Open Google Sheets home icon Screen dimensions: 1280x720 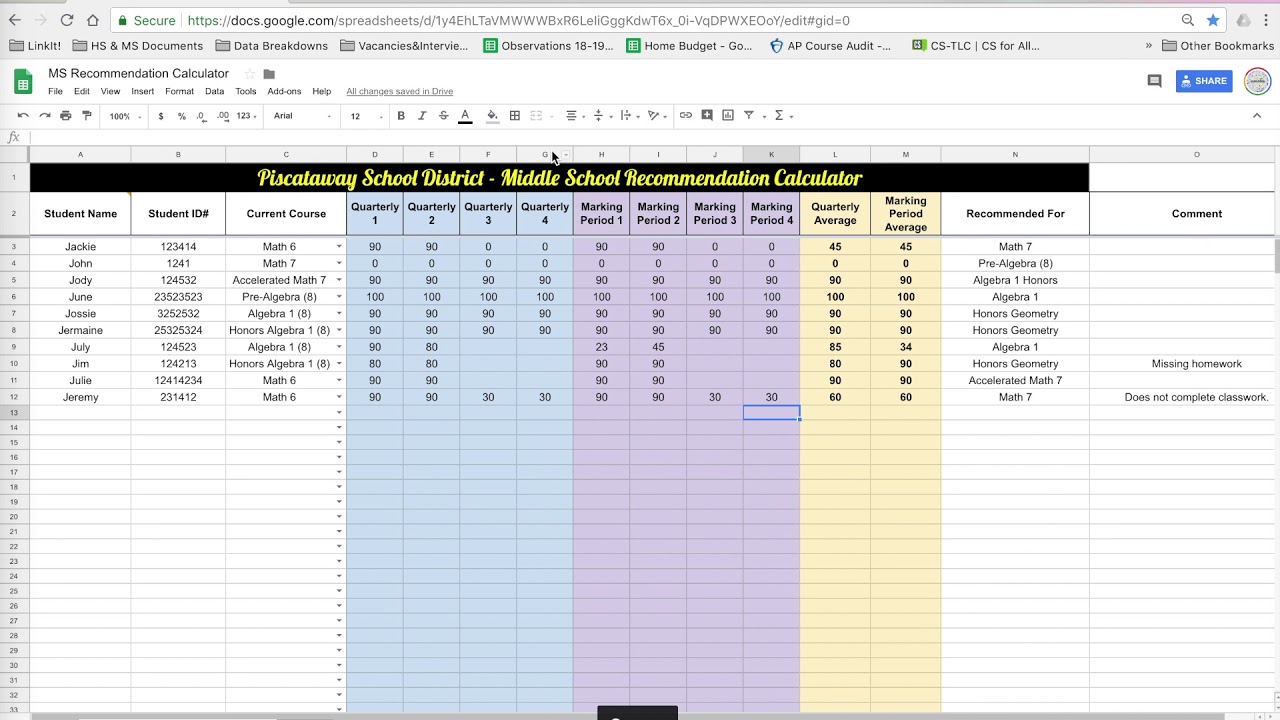(x=23, y=81)
